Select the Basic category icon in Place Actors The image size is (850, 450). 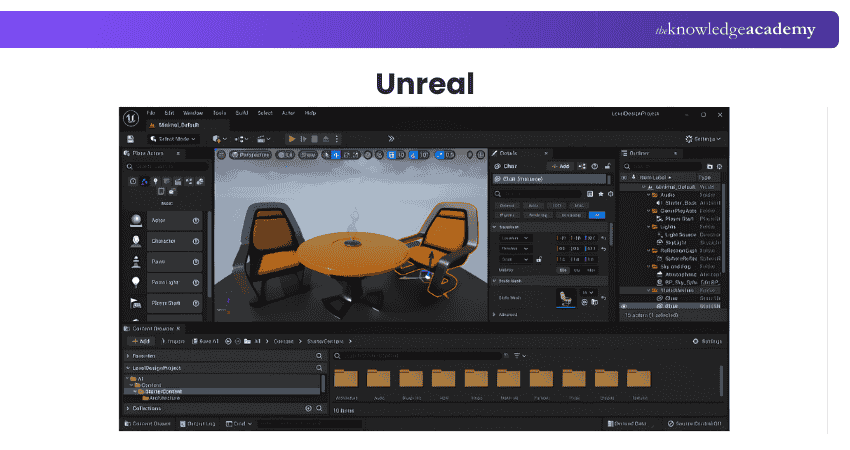pos(144,182)
